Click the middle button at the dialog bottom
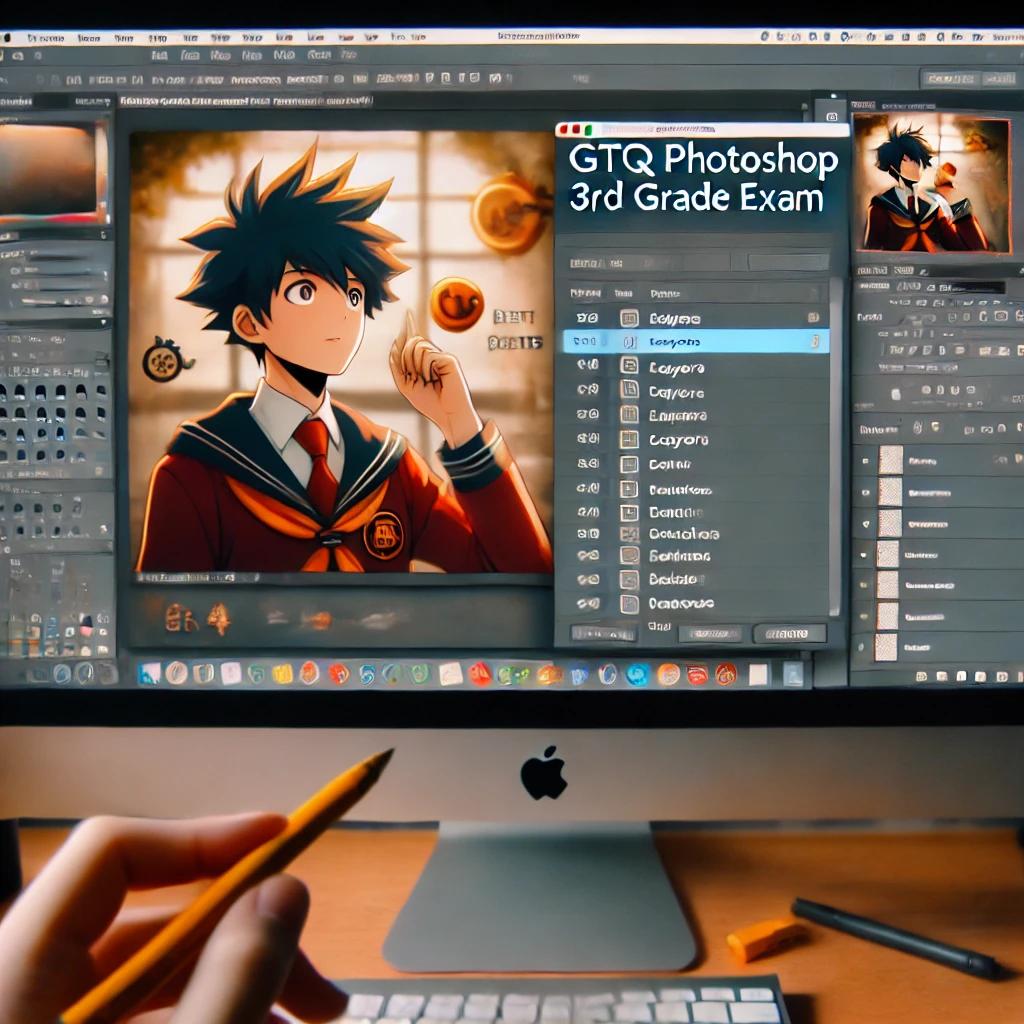Viewport: 1024px width, 1024px height. [x=710, y=633]
